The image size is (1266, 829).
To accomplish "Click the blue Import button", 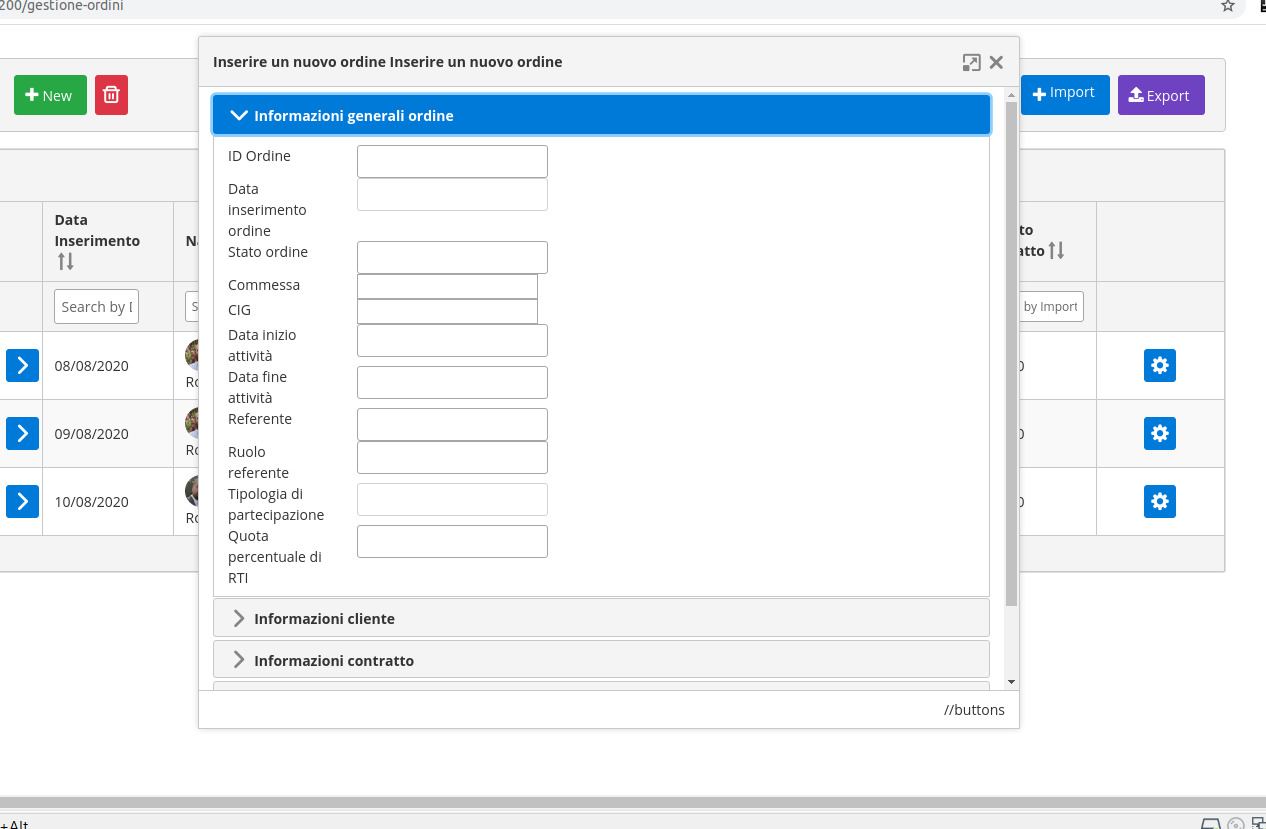I will [x=1065, y=94].
